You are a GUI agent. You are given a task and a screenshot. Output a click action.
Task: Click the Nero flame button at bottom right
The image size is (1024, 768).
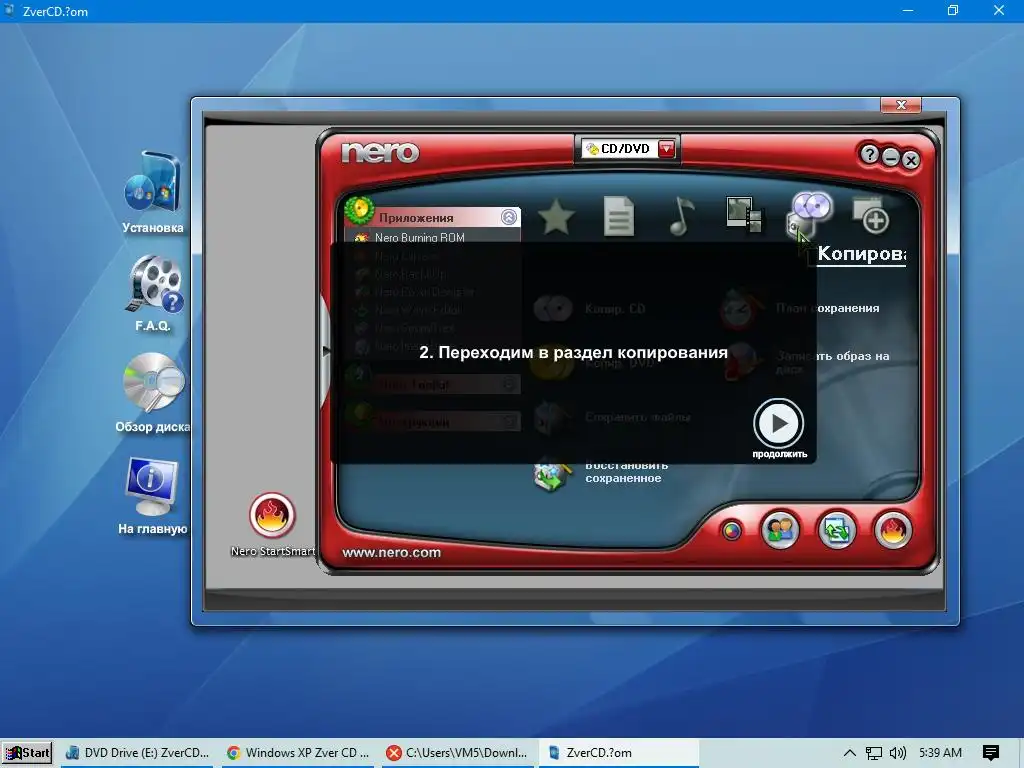[893, 530]
